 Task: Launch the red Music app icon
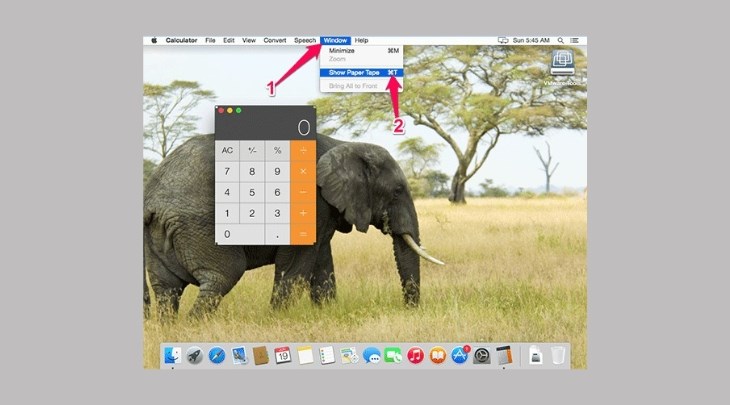[x=415, y=355]
